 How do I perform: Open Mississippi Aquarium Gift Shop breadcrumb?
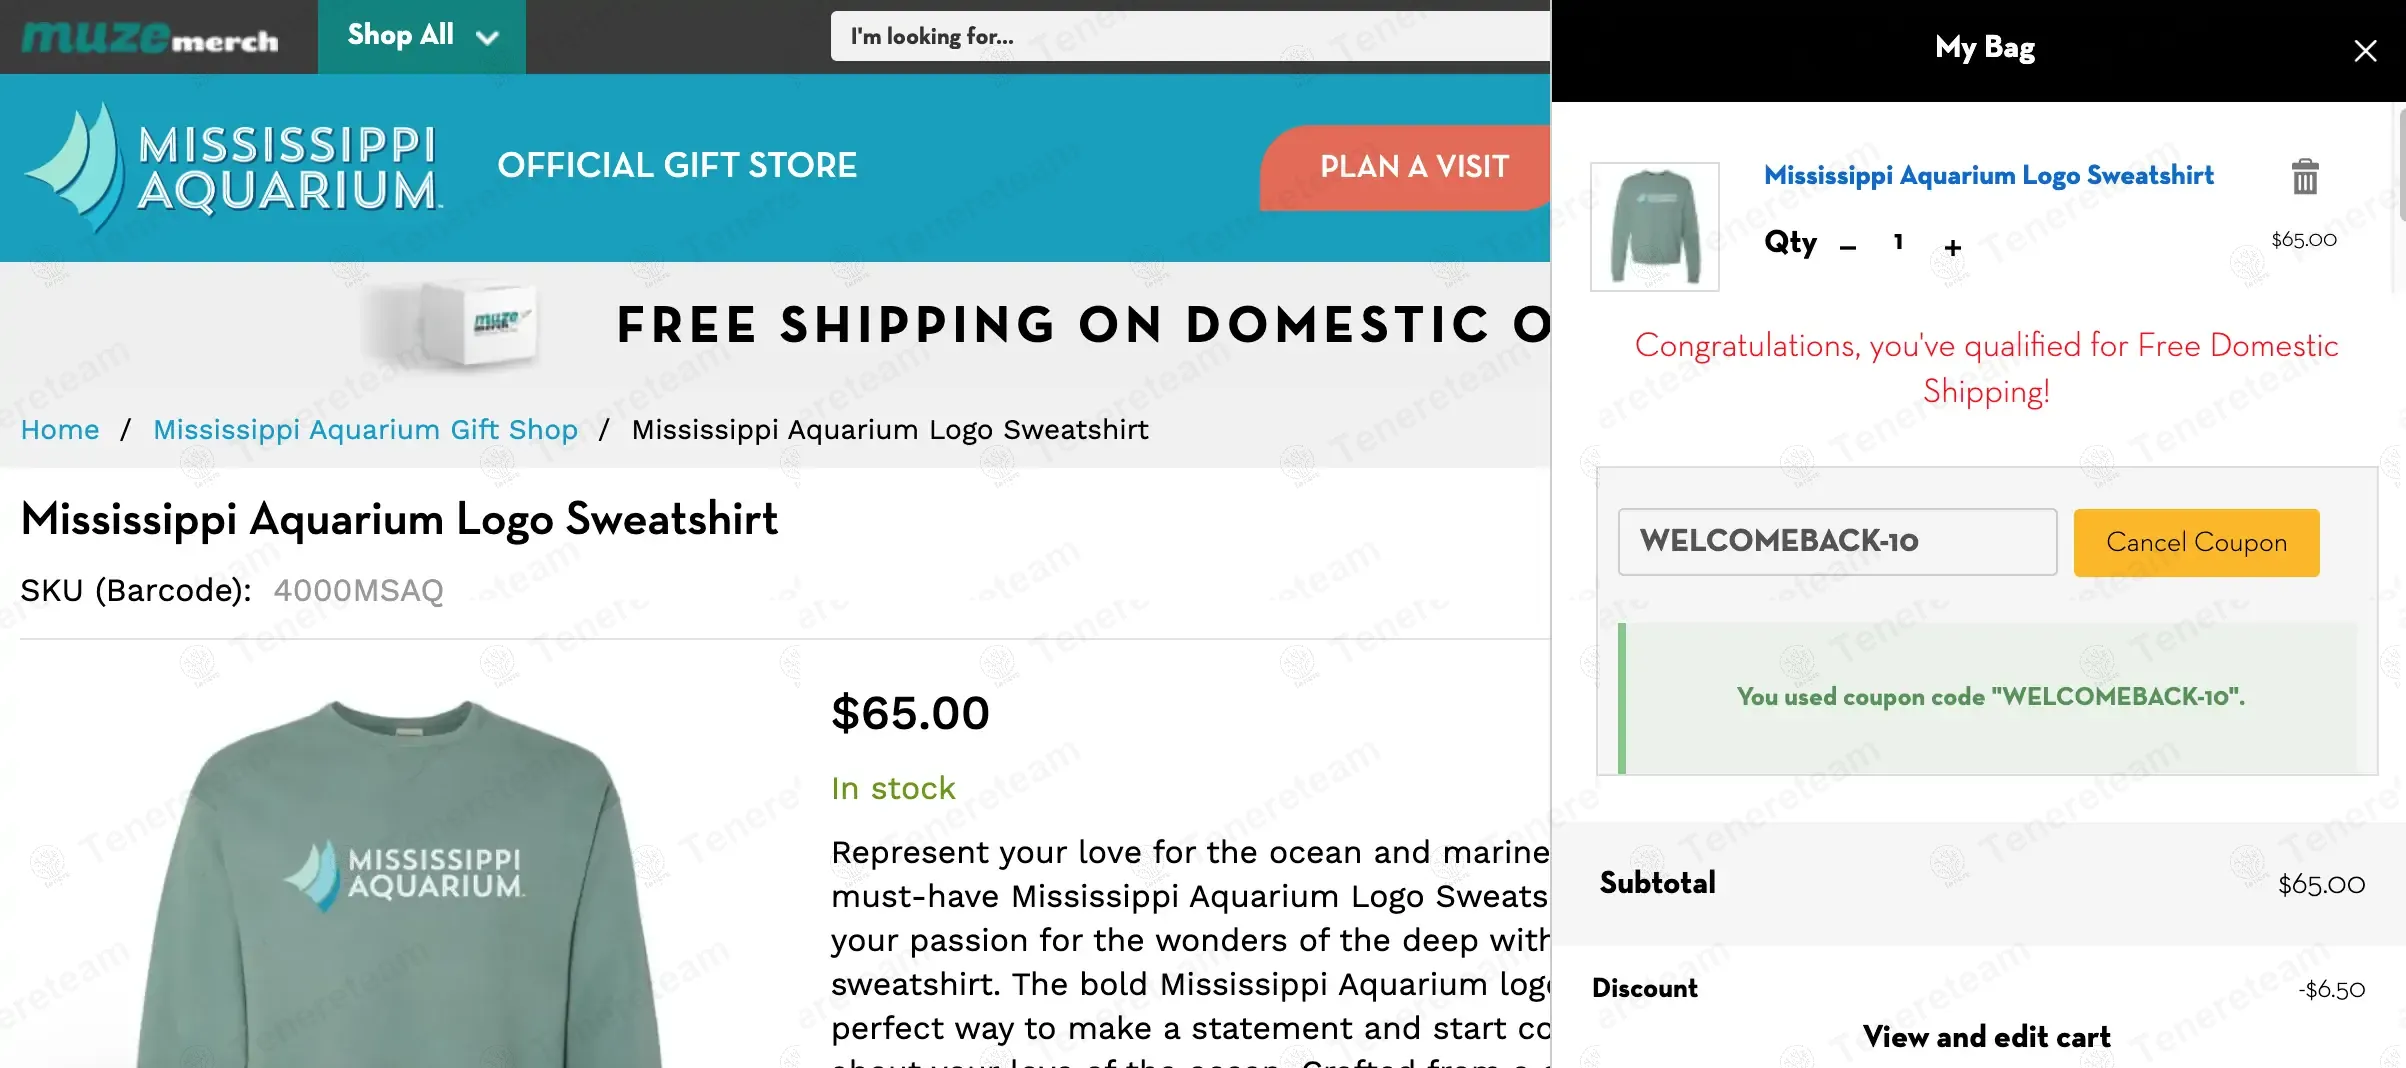(365, 430)
